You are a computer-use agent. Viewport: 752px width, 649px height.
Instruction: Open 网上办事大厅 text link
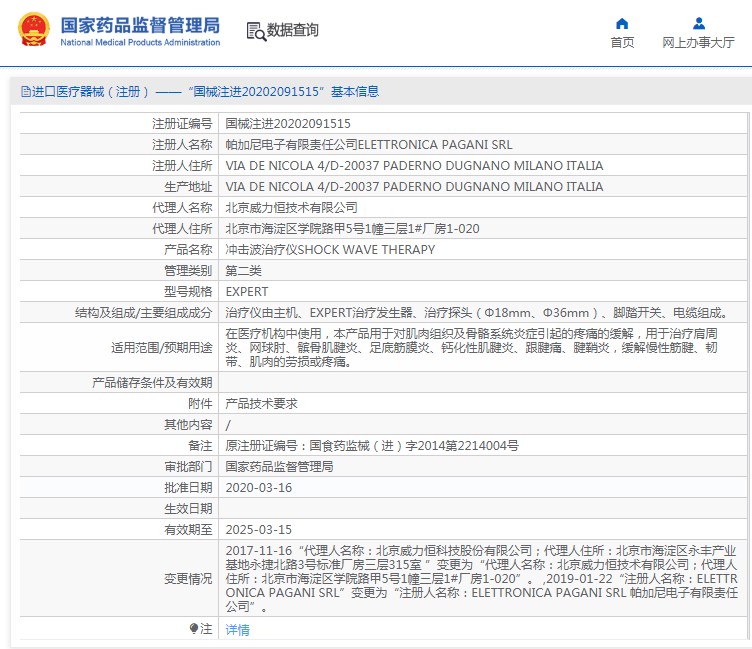click(x=698, y=42)
